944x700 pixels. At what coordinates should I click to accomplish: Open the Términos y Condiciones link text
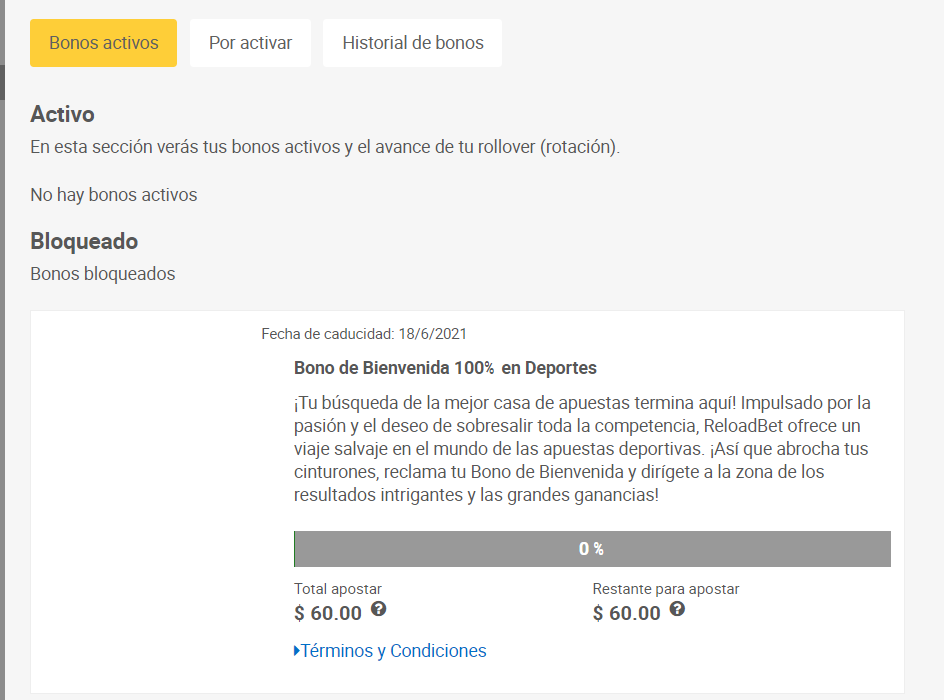coord(393,651)
